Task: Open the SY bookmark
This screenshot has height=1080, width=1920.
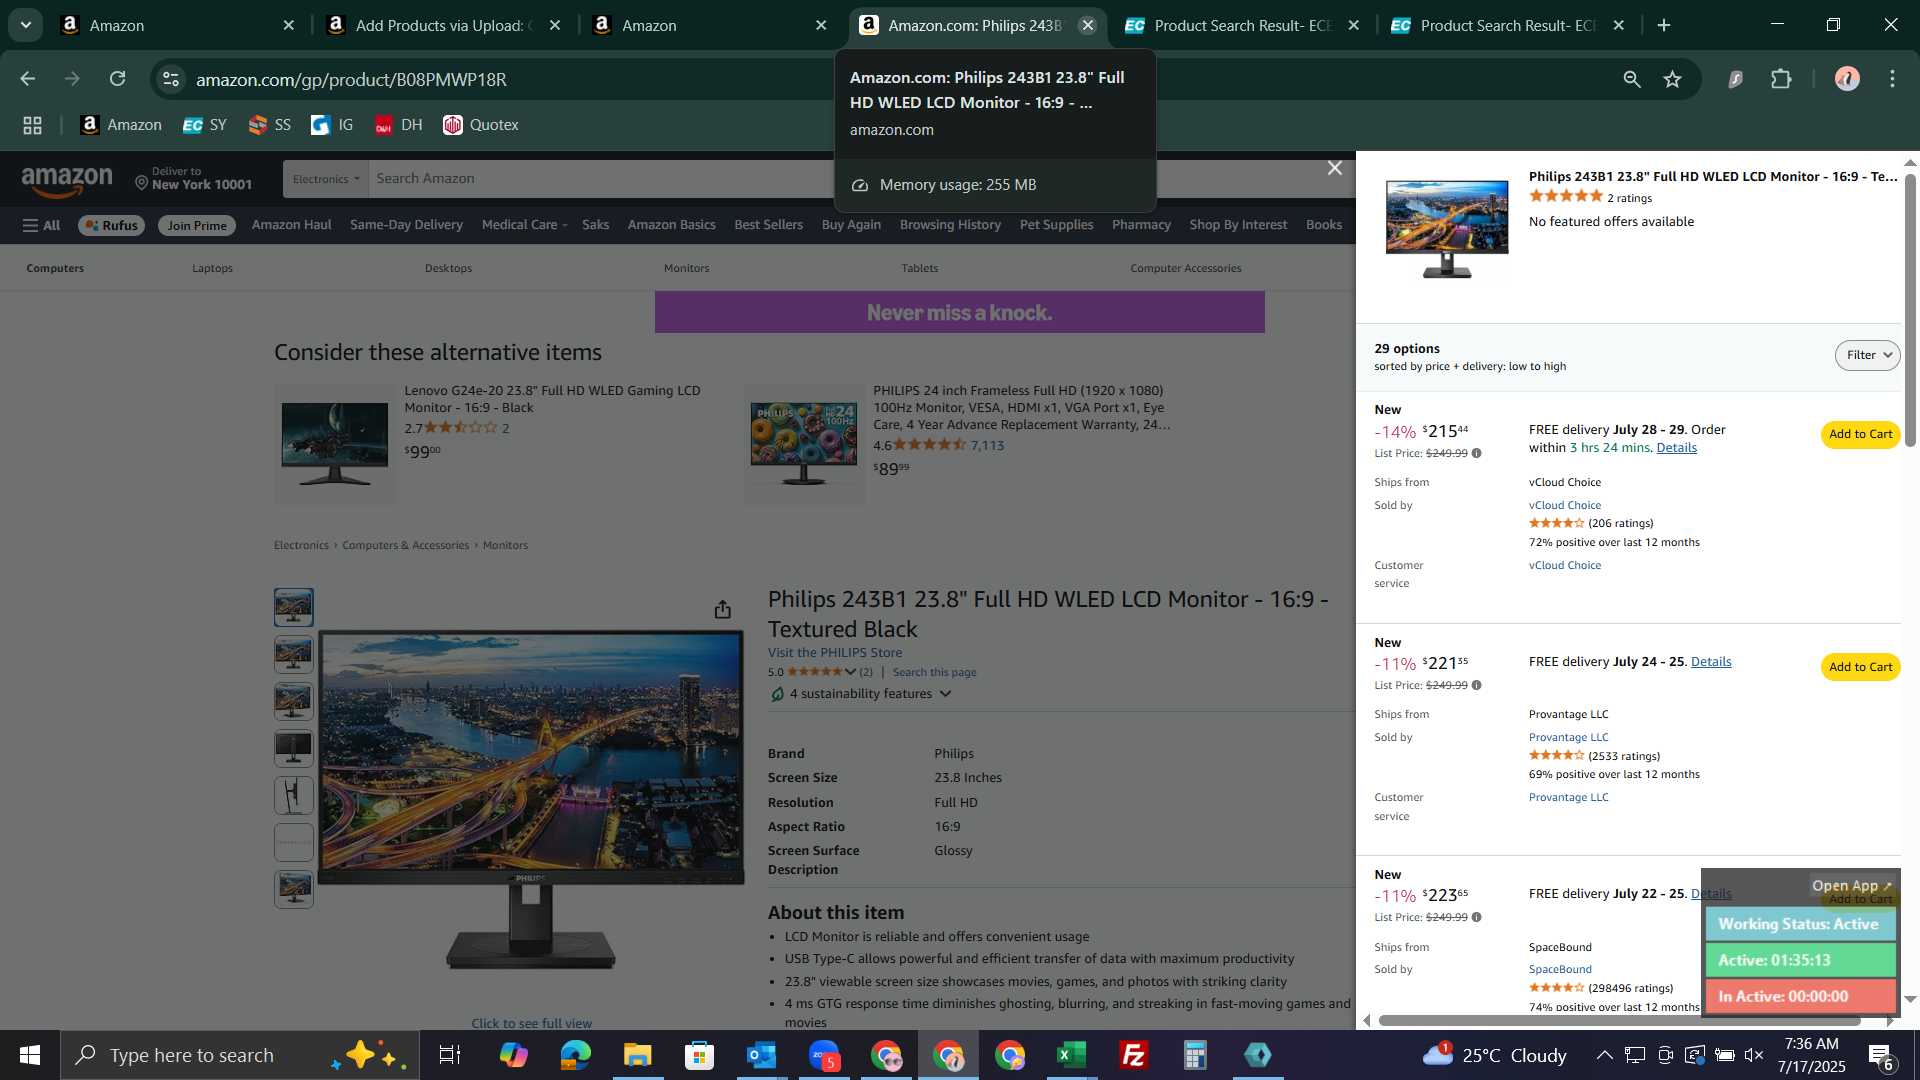Action: [x=205, y=125]
